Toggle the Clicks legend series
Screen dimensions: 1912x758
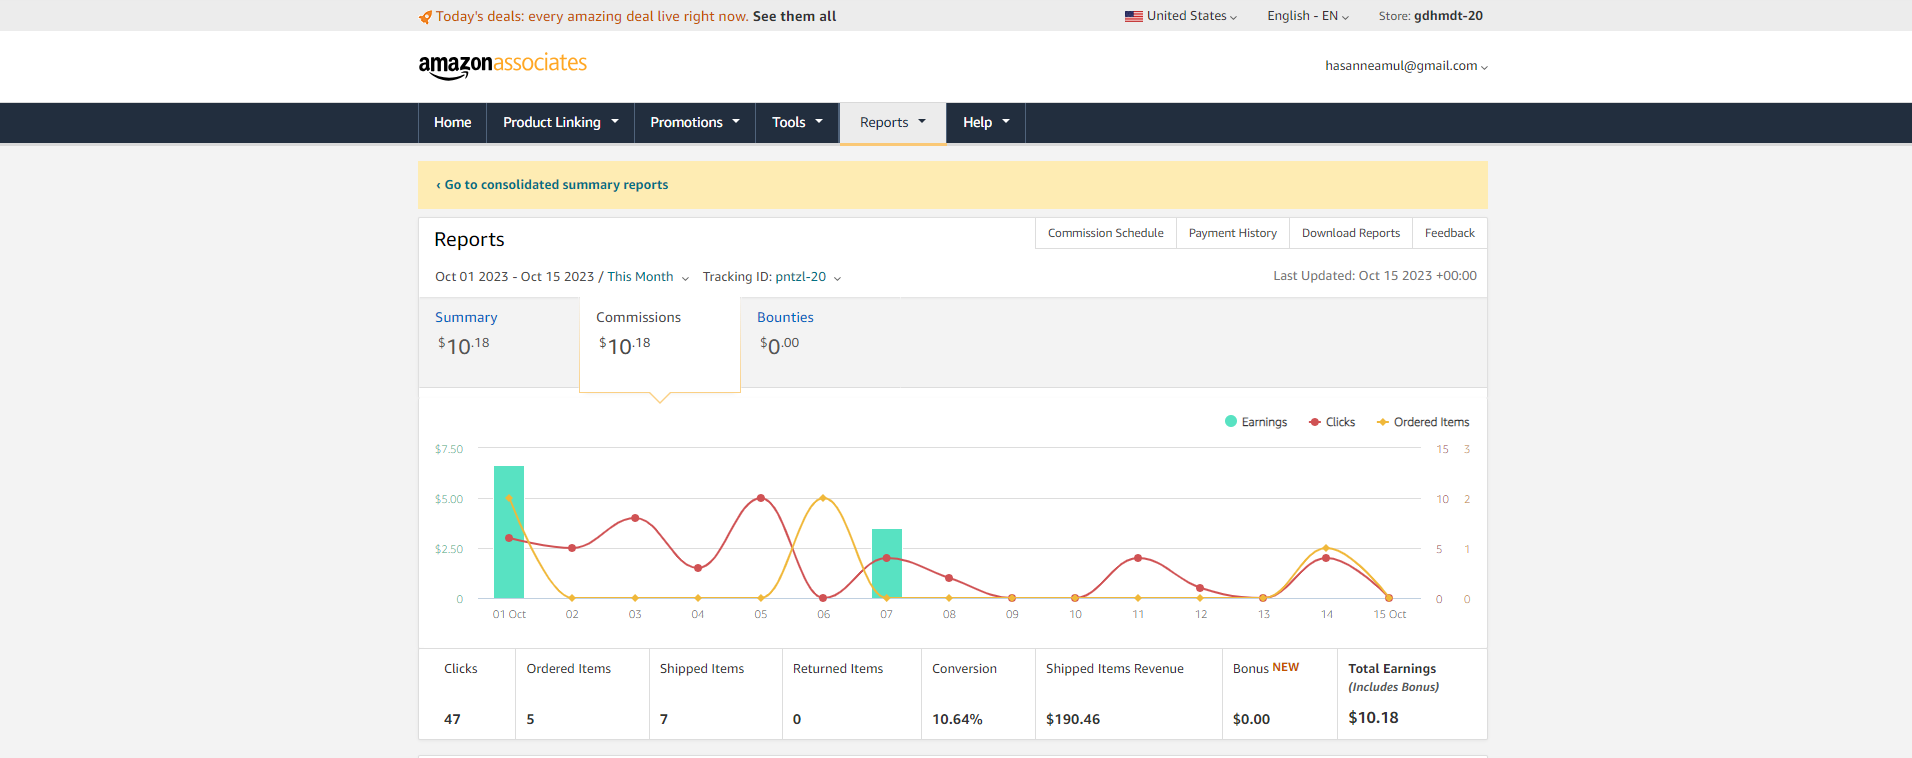pos(1332,422)
